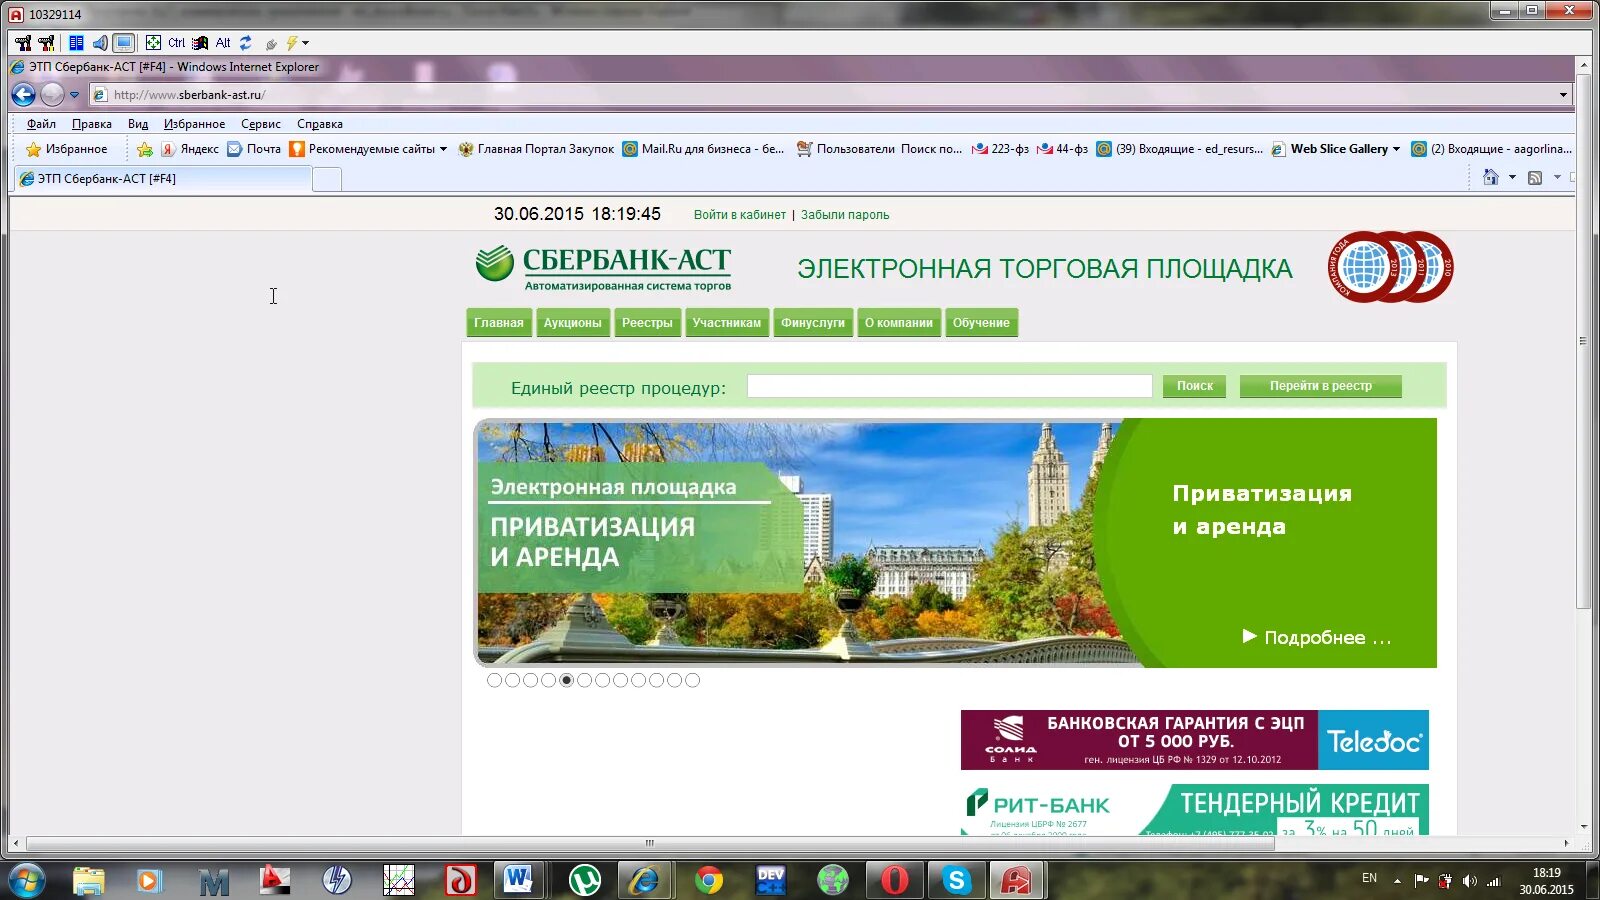Open the Вид menu

(138, 124)
